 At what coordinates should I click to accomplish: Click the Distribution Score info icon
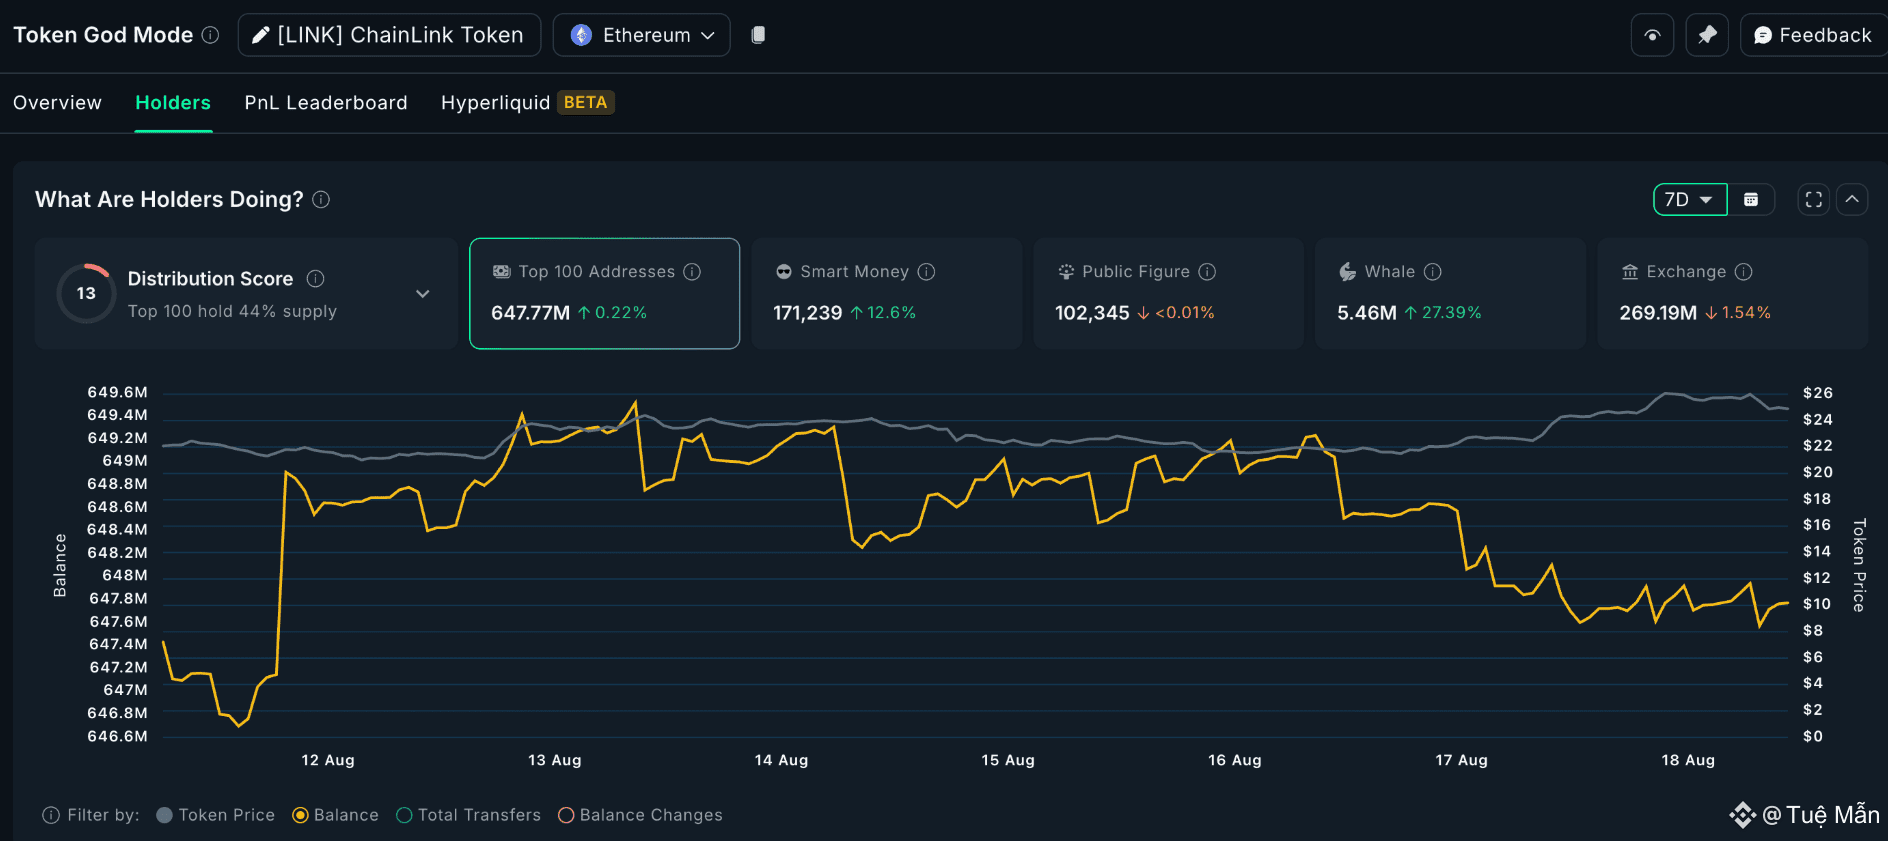coord(315,279)
